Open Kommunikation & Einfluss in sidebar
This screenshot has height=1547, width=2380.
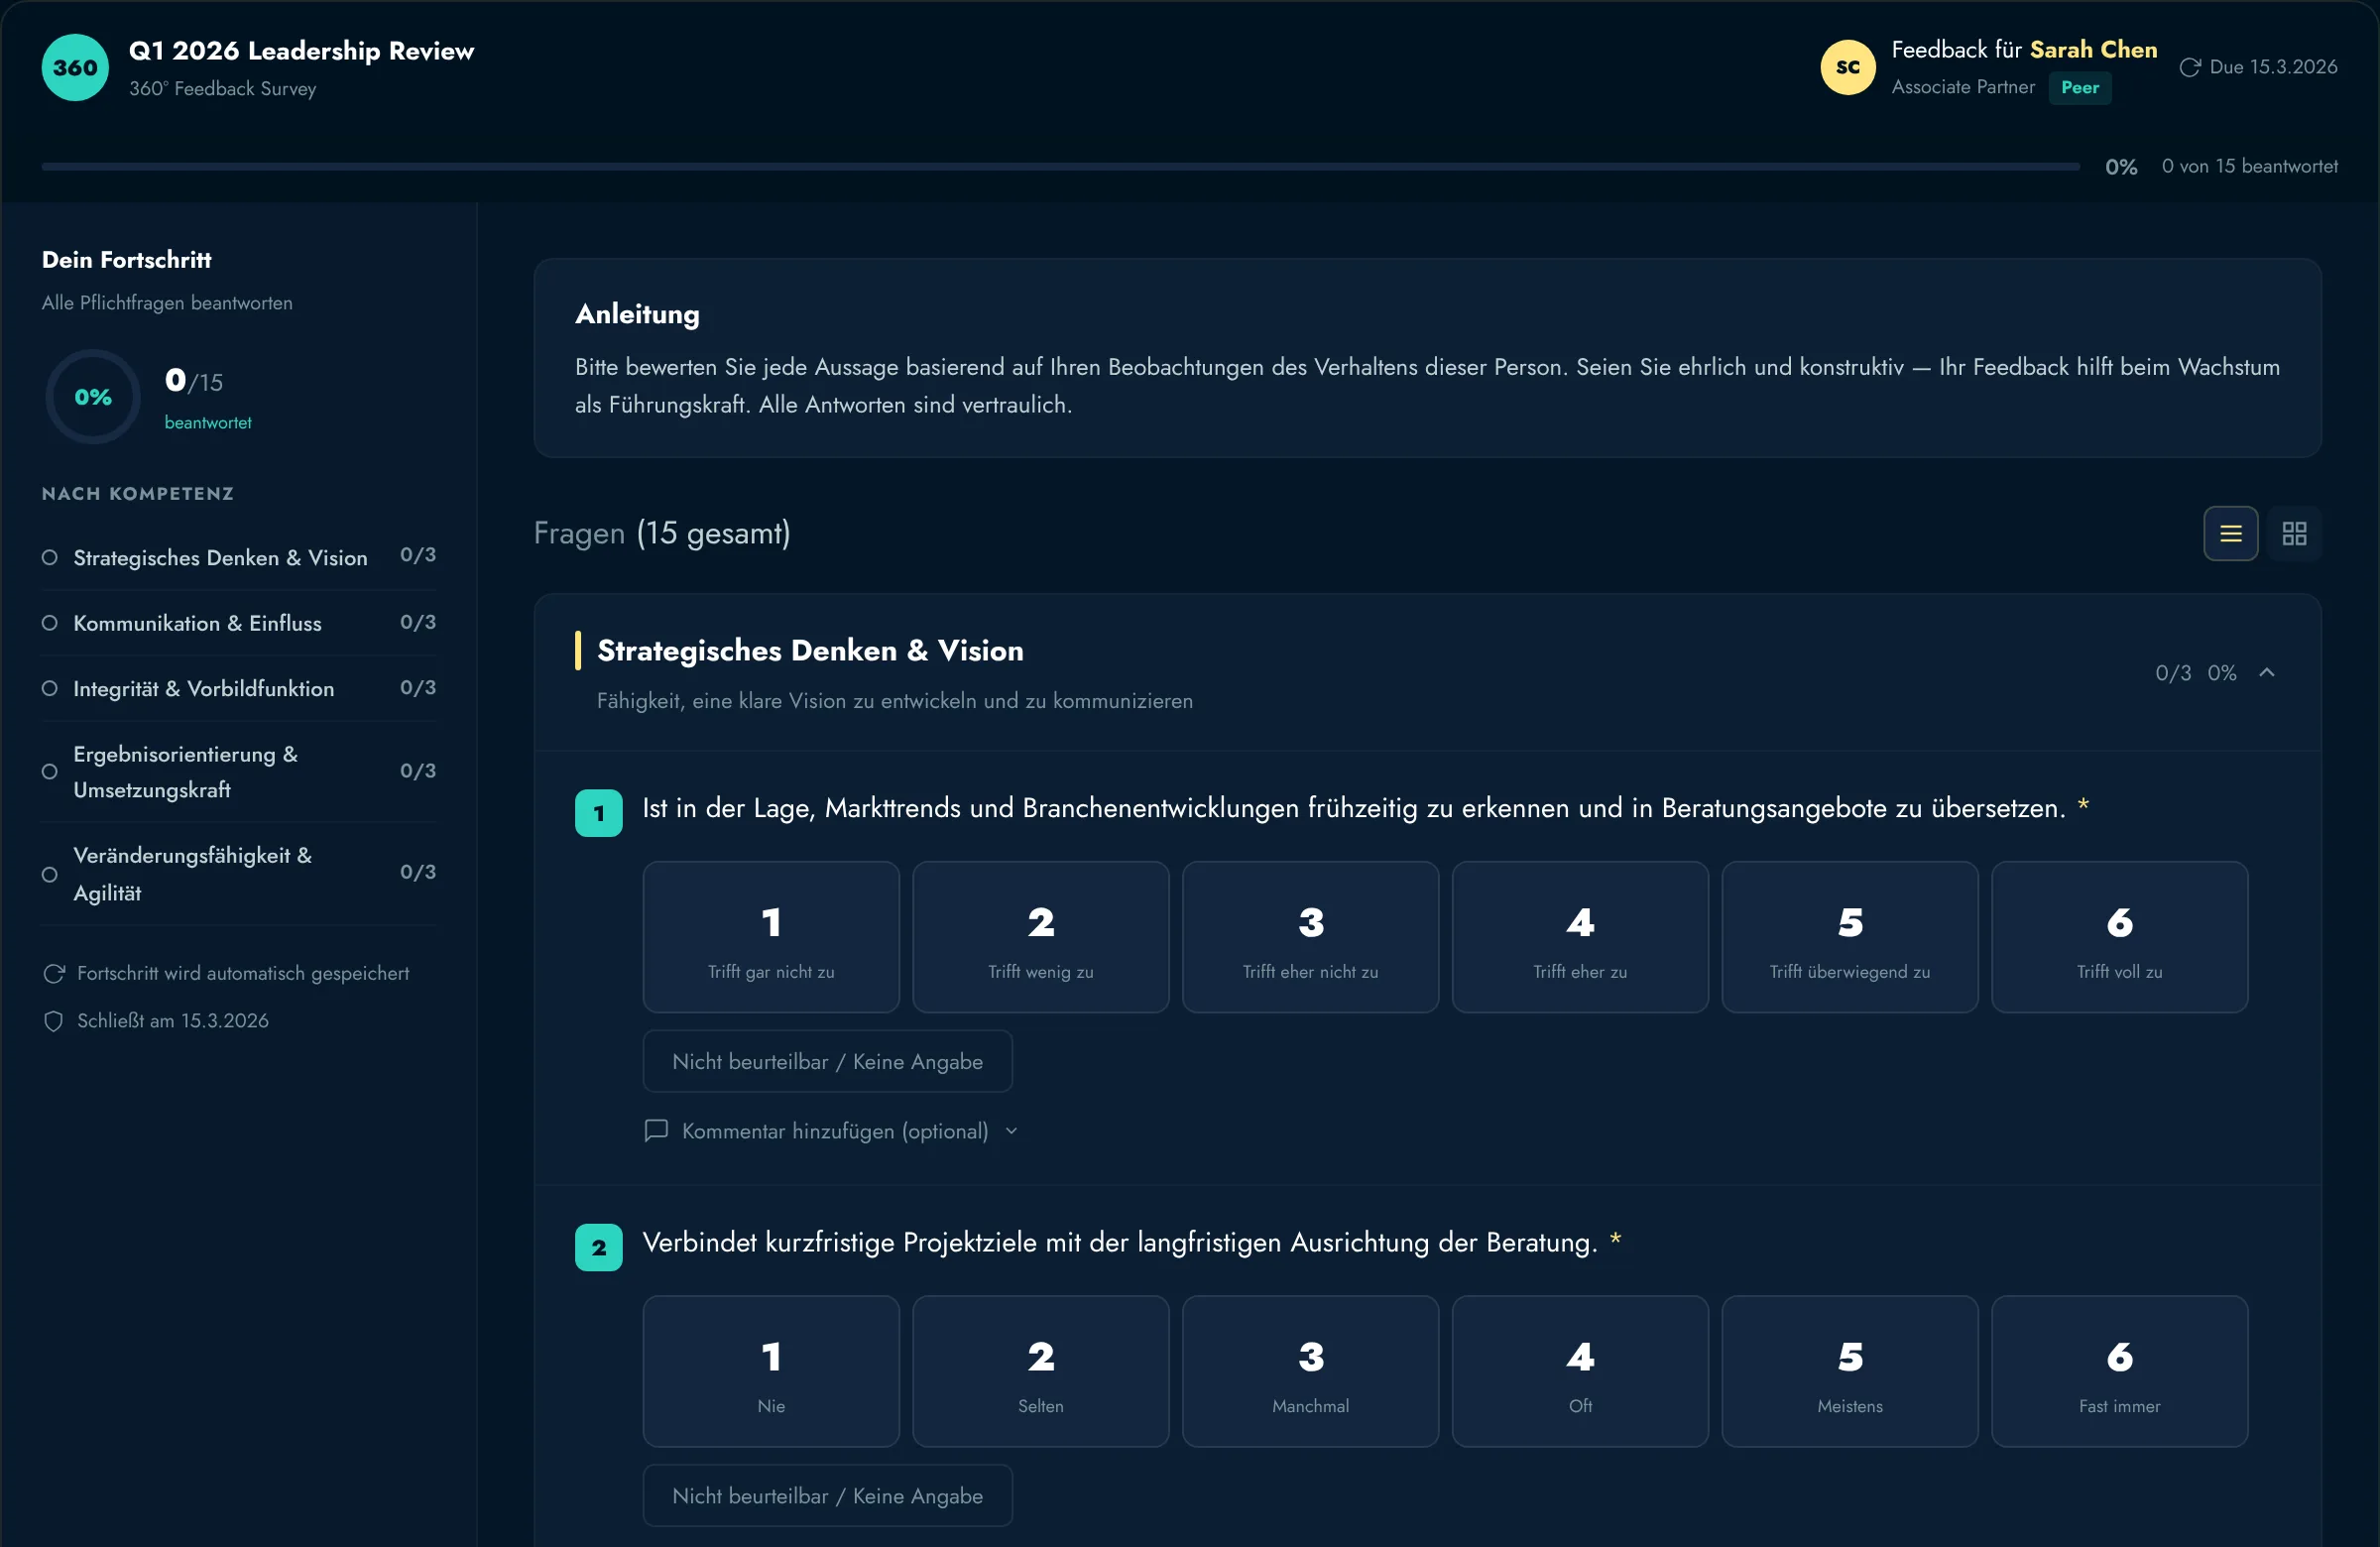tap(239, 623)
